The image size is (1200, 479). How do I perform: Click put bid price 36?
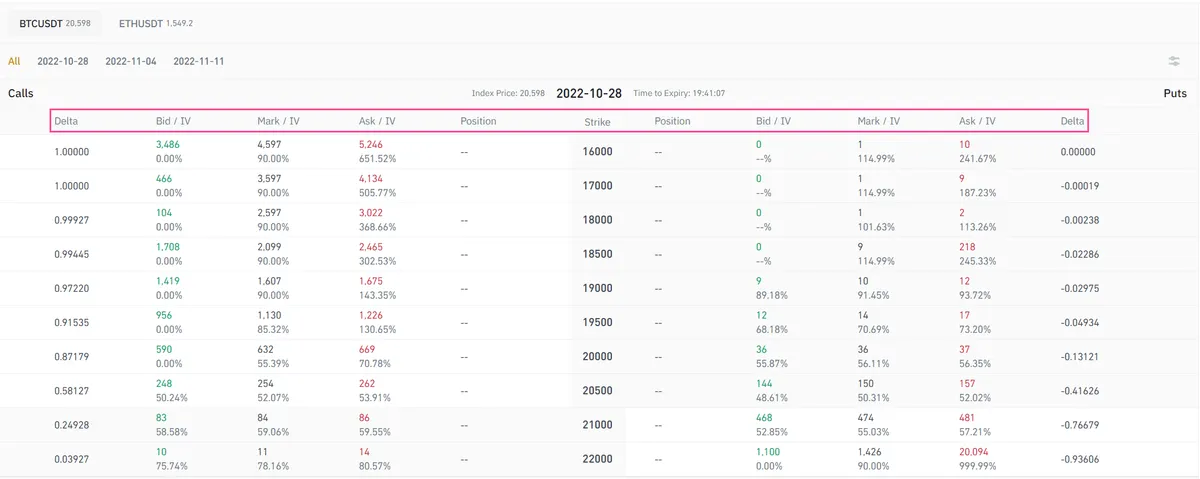pos(763,349)
